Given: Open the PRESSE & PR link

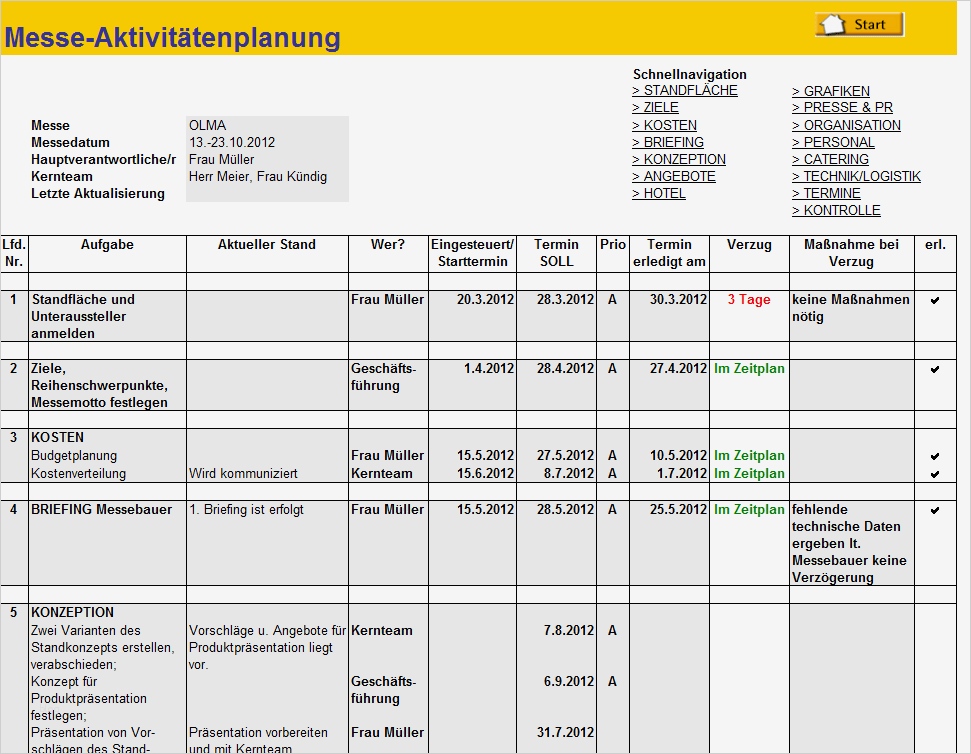Looking at the screenshot, I should coord(842,107).
